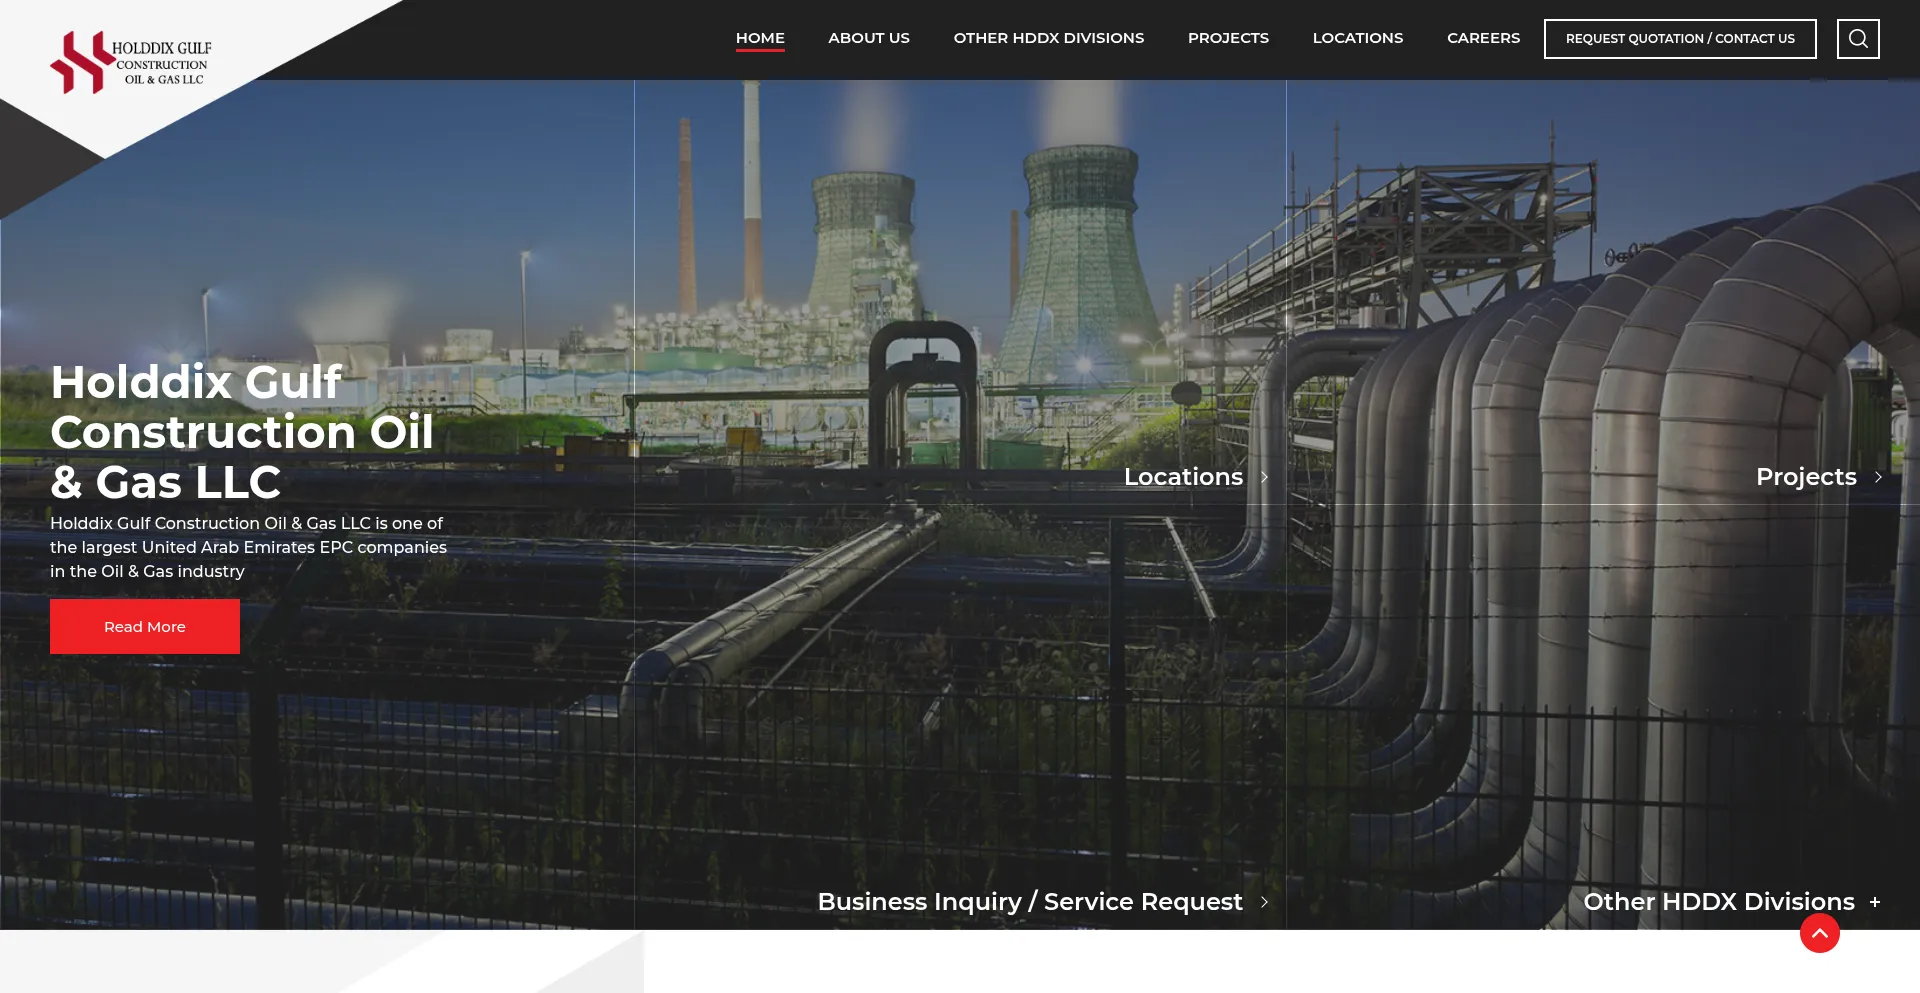This screenshot has height=993, width=1920.
Task: Click the Holddix Gulf company logo
Action: (x=131, y=62)
